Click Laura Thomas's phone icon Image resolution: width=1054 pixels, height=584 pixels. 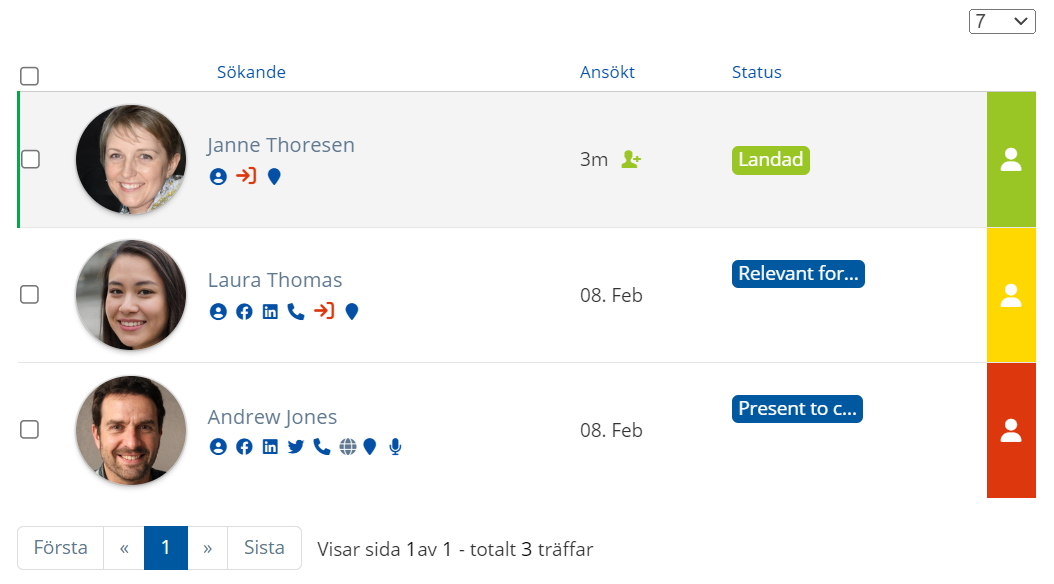click(x=296, y=312)
